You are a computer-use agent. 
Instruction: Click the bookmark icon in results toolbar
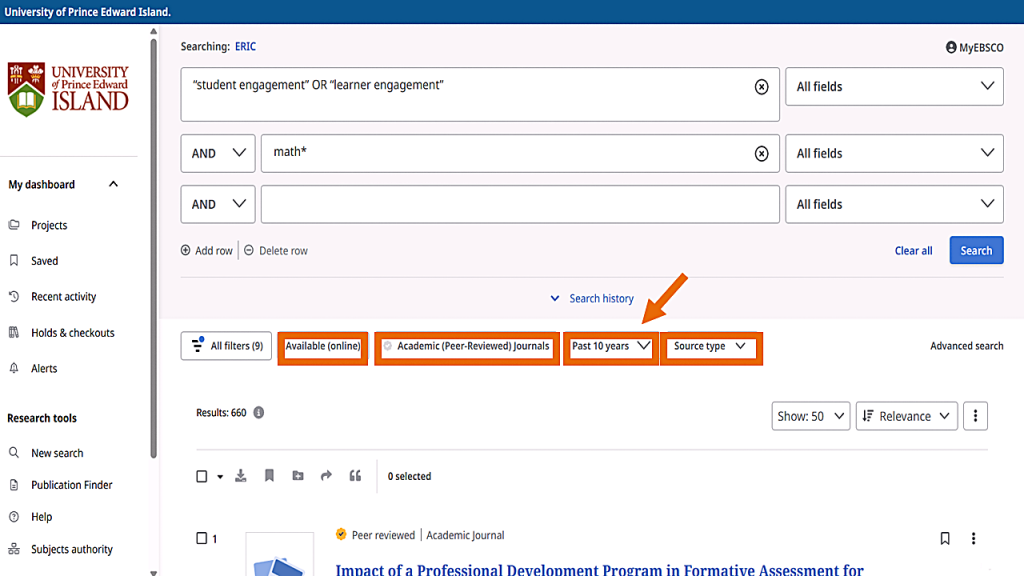coord(269,476)
